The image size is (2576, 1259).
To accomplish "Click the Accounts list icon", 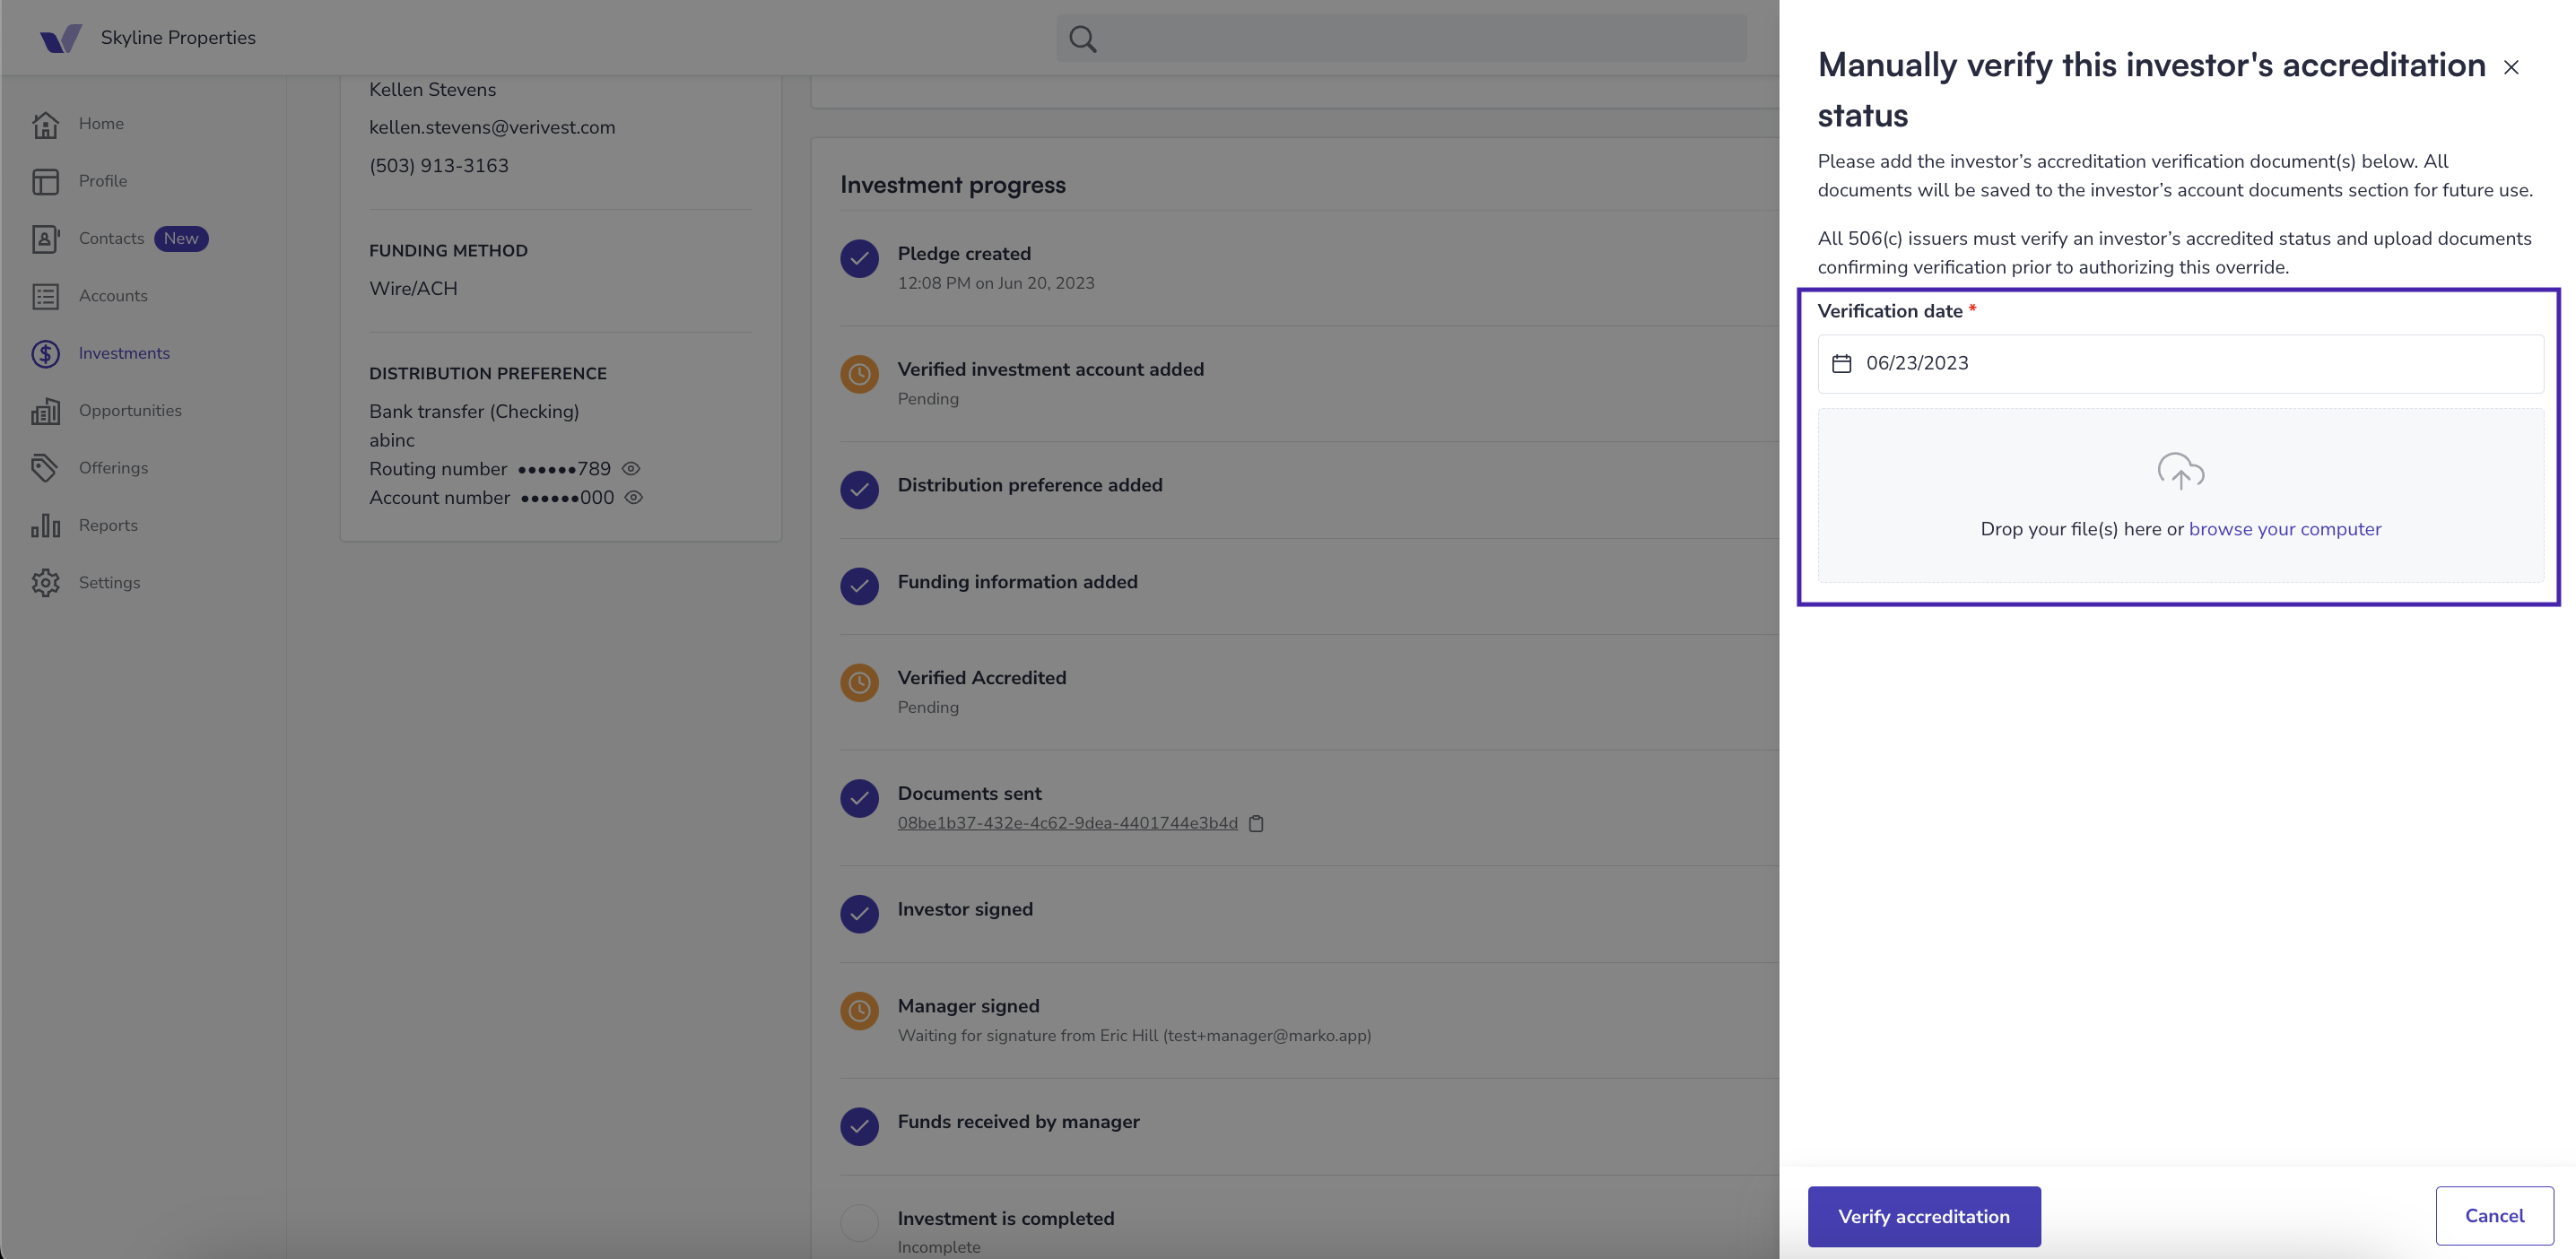I will (x=45, y=296).
